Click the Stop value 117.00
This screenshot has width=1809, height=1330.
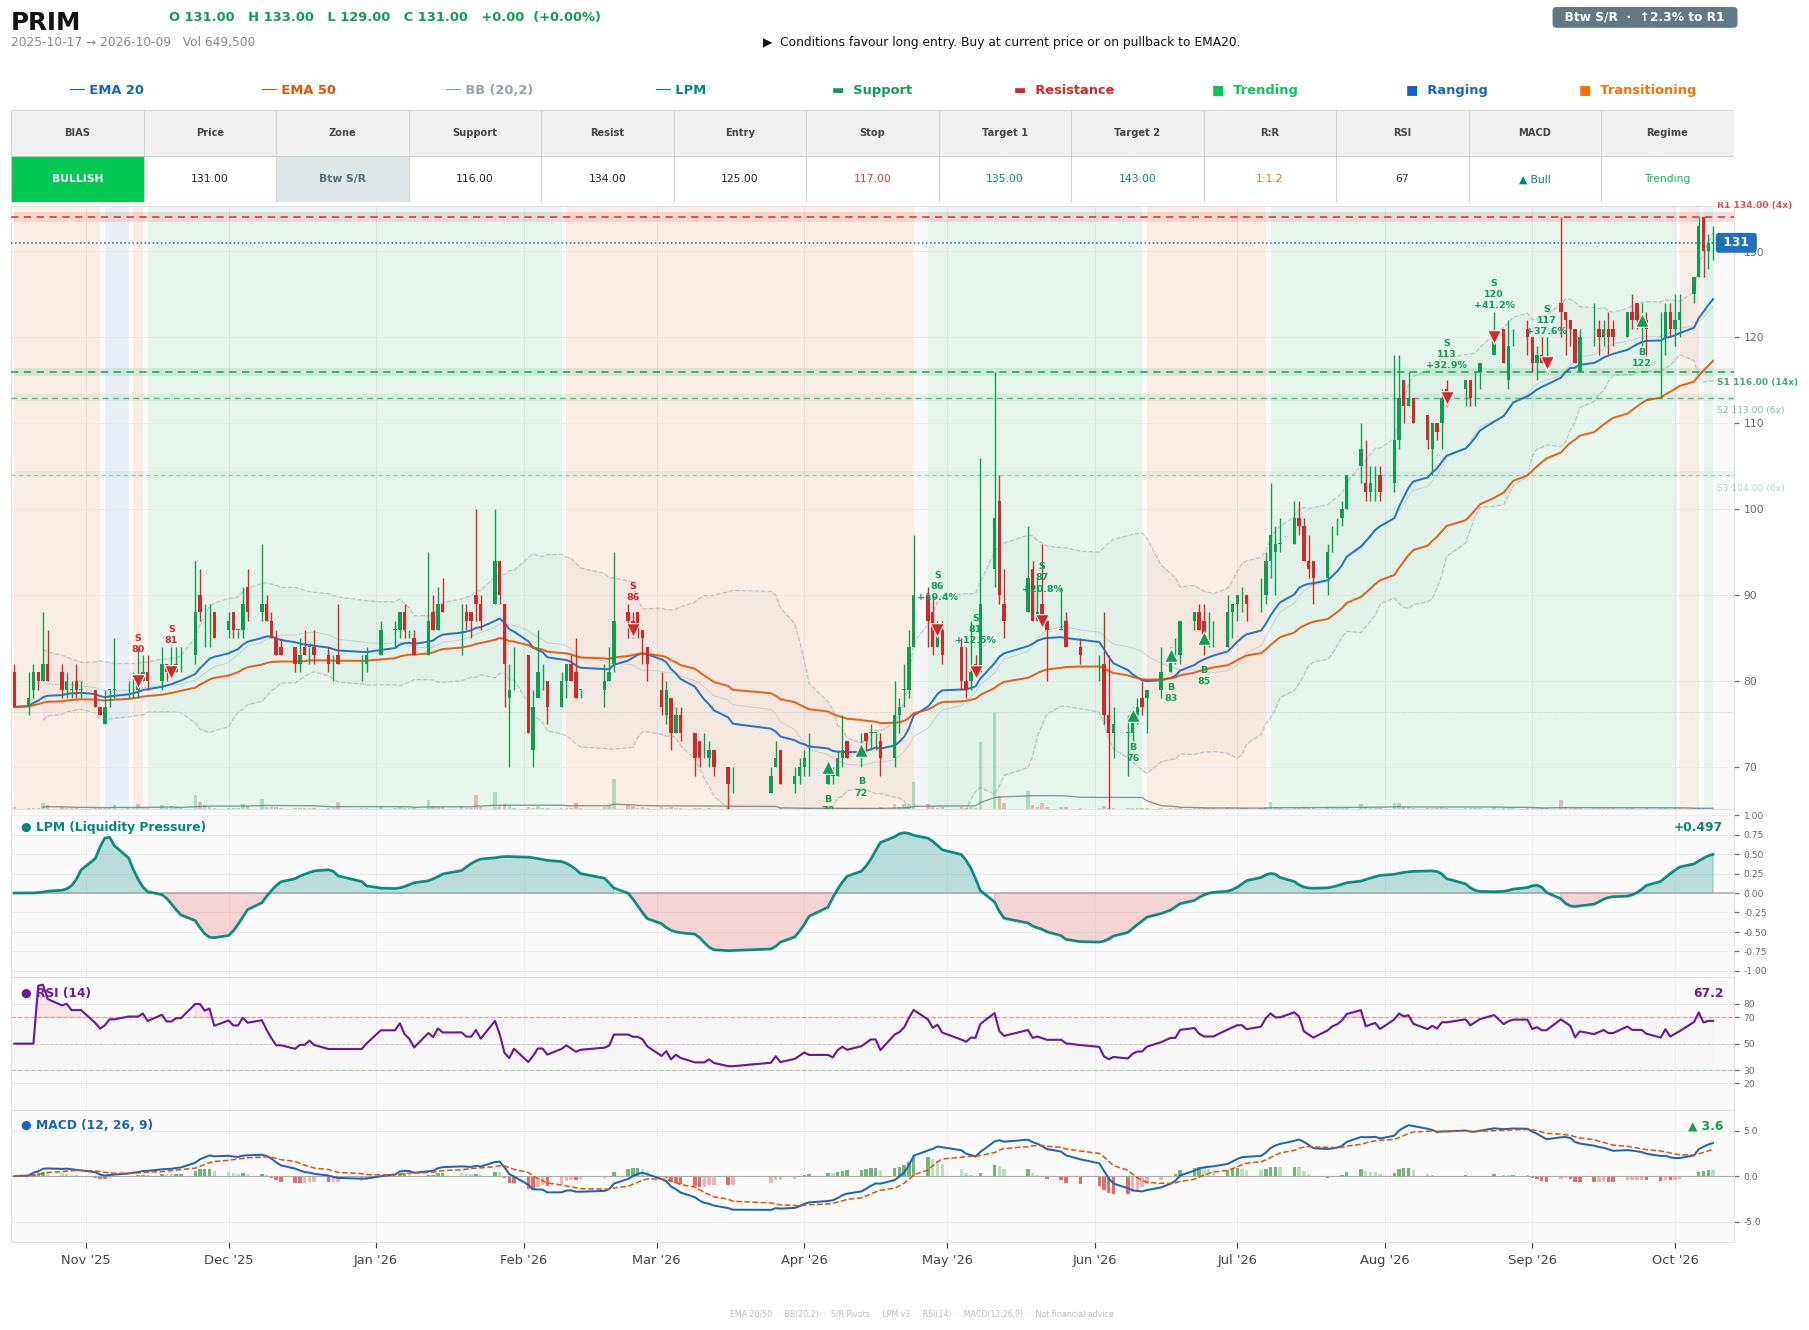[x=872, y=179]
